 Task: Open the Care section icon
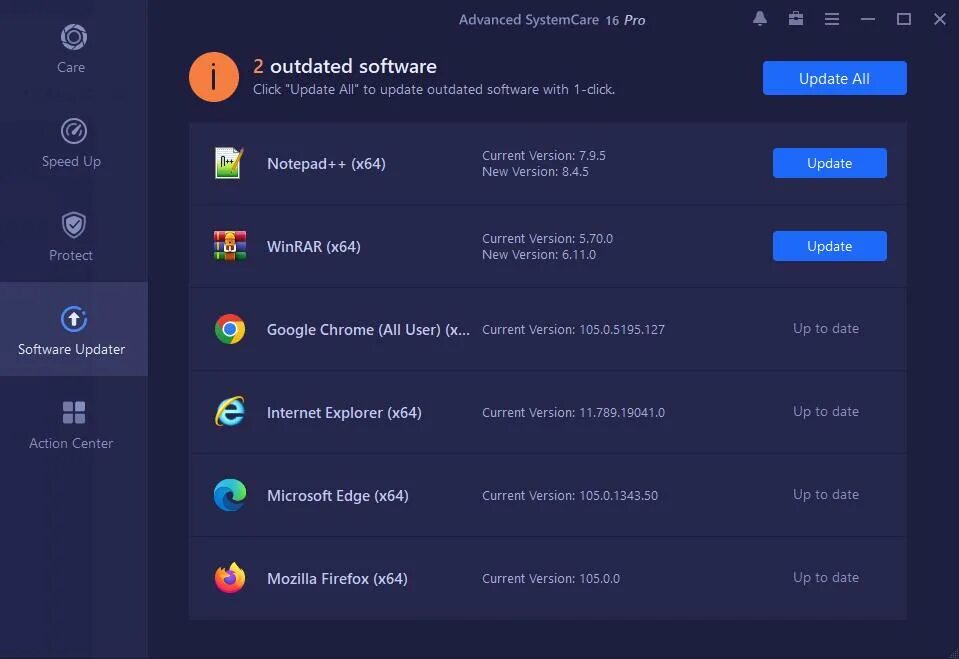[x=73, y=37]
